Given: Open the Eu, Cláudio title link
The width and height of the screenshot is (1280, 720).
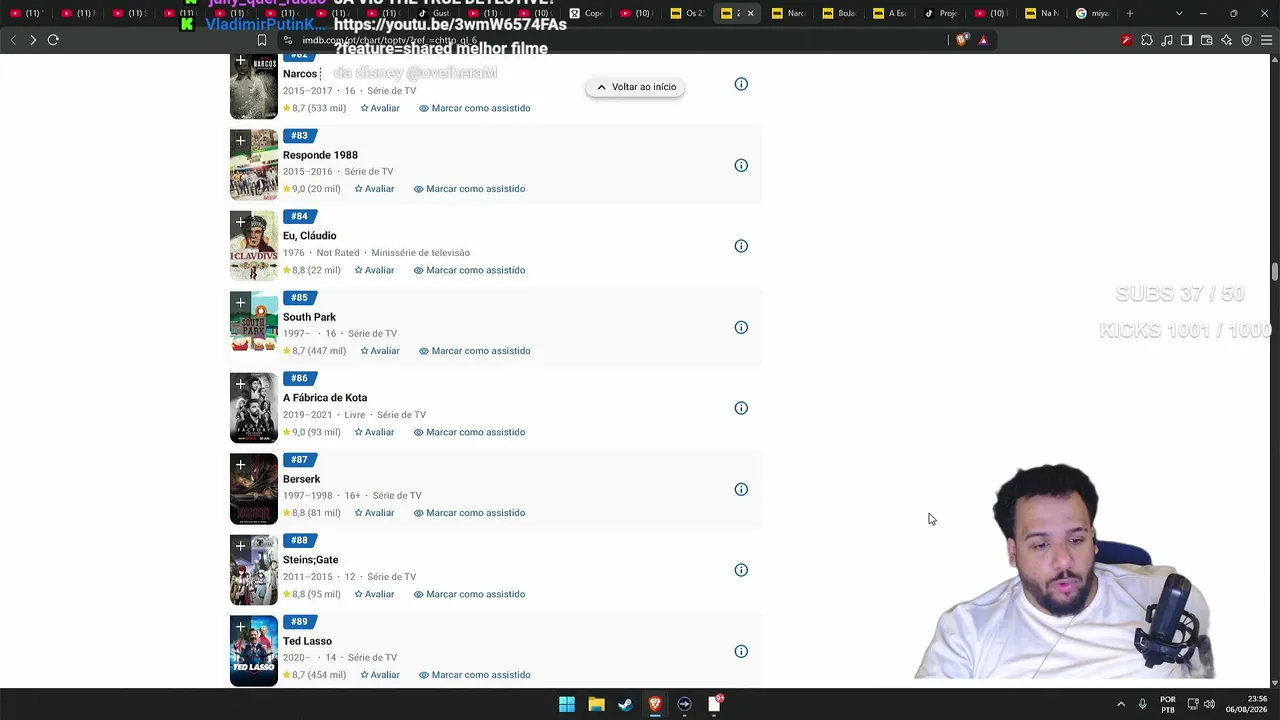Looking at the screenshot, I should [309, 236].
